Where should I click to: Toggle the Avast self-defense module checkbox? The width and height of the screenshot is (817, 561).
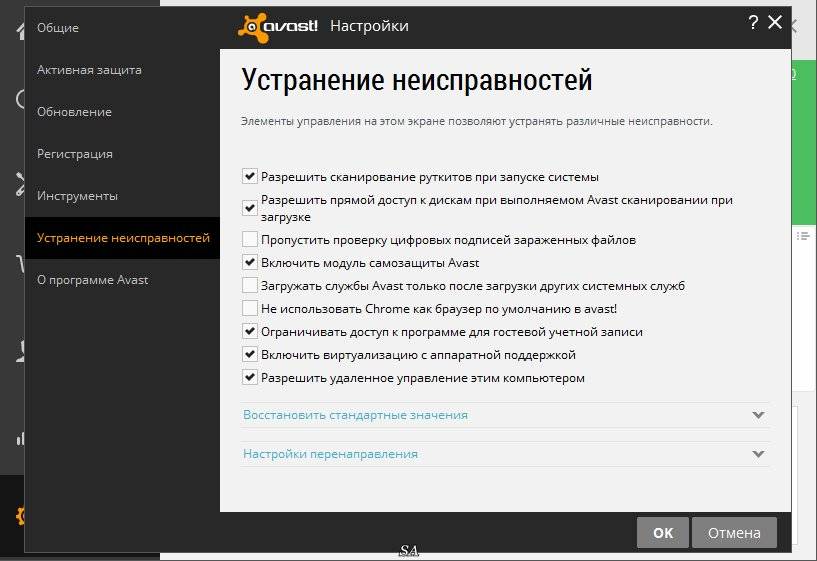[250, 262]
